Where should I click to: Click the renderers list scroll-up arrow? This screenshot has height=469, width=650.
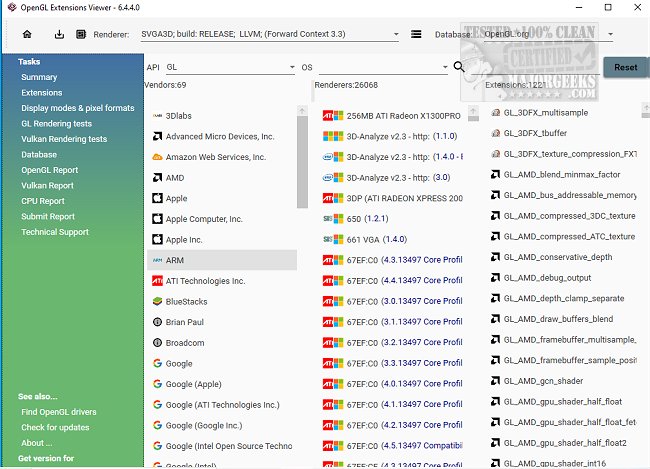473,111
